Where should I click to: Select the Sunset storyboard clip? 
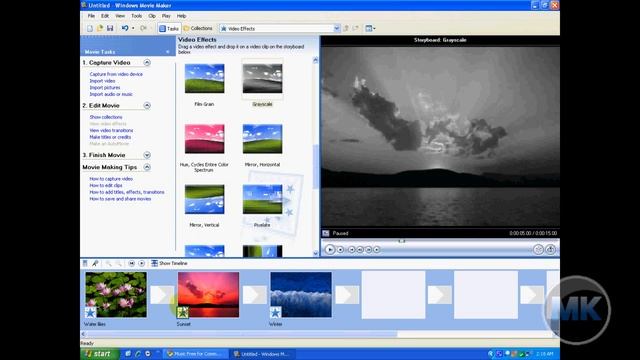tap(209, 294)
